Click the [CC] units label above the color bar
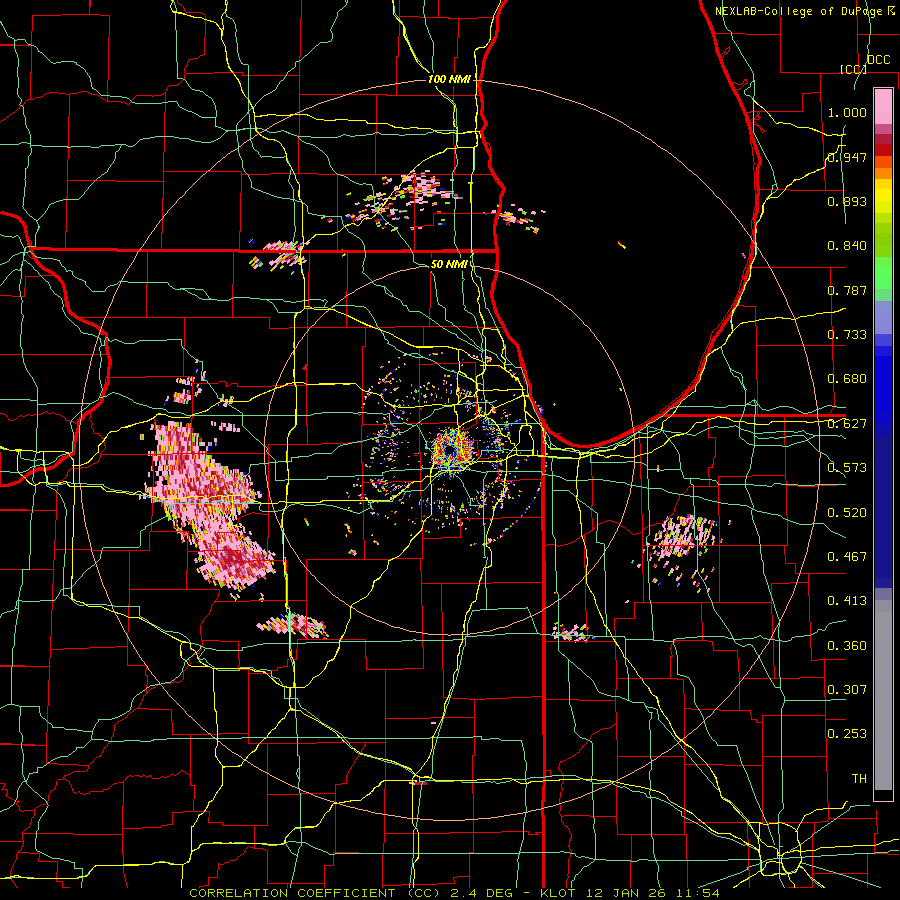Image resolution: width=900 pixels, height=900 pixels. [x=853, y=69]
